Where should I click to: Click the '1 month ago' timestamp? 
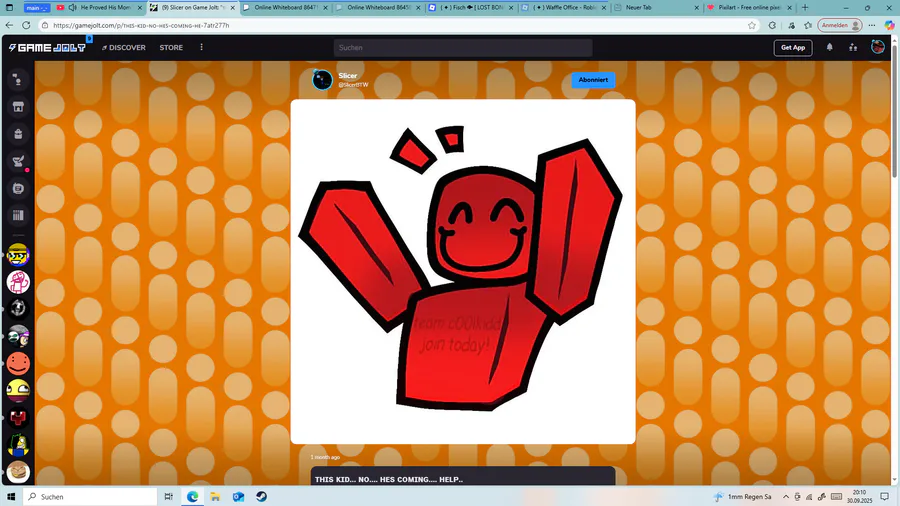pyautogui.click(x=325, y=457)
